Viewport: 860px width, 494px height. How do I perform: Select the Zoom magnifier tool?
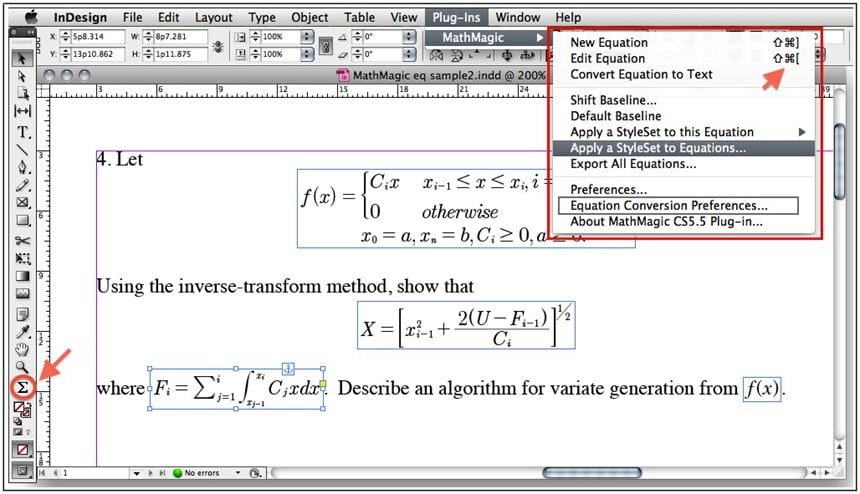(x=22, y=367)
